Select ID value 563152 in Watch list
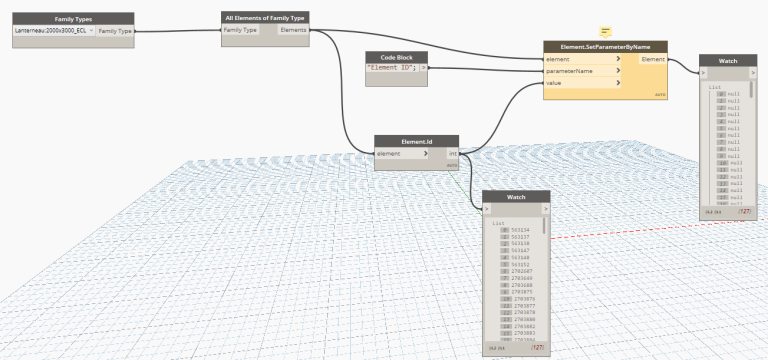Image resolution: width=768 pixels, height=360 pixels. (x=520, y=264)
